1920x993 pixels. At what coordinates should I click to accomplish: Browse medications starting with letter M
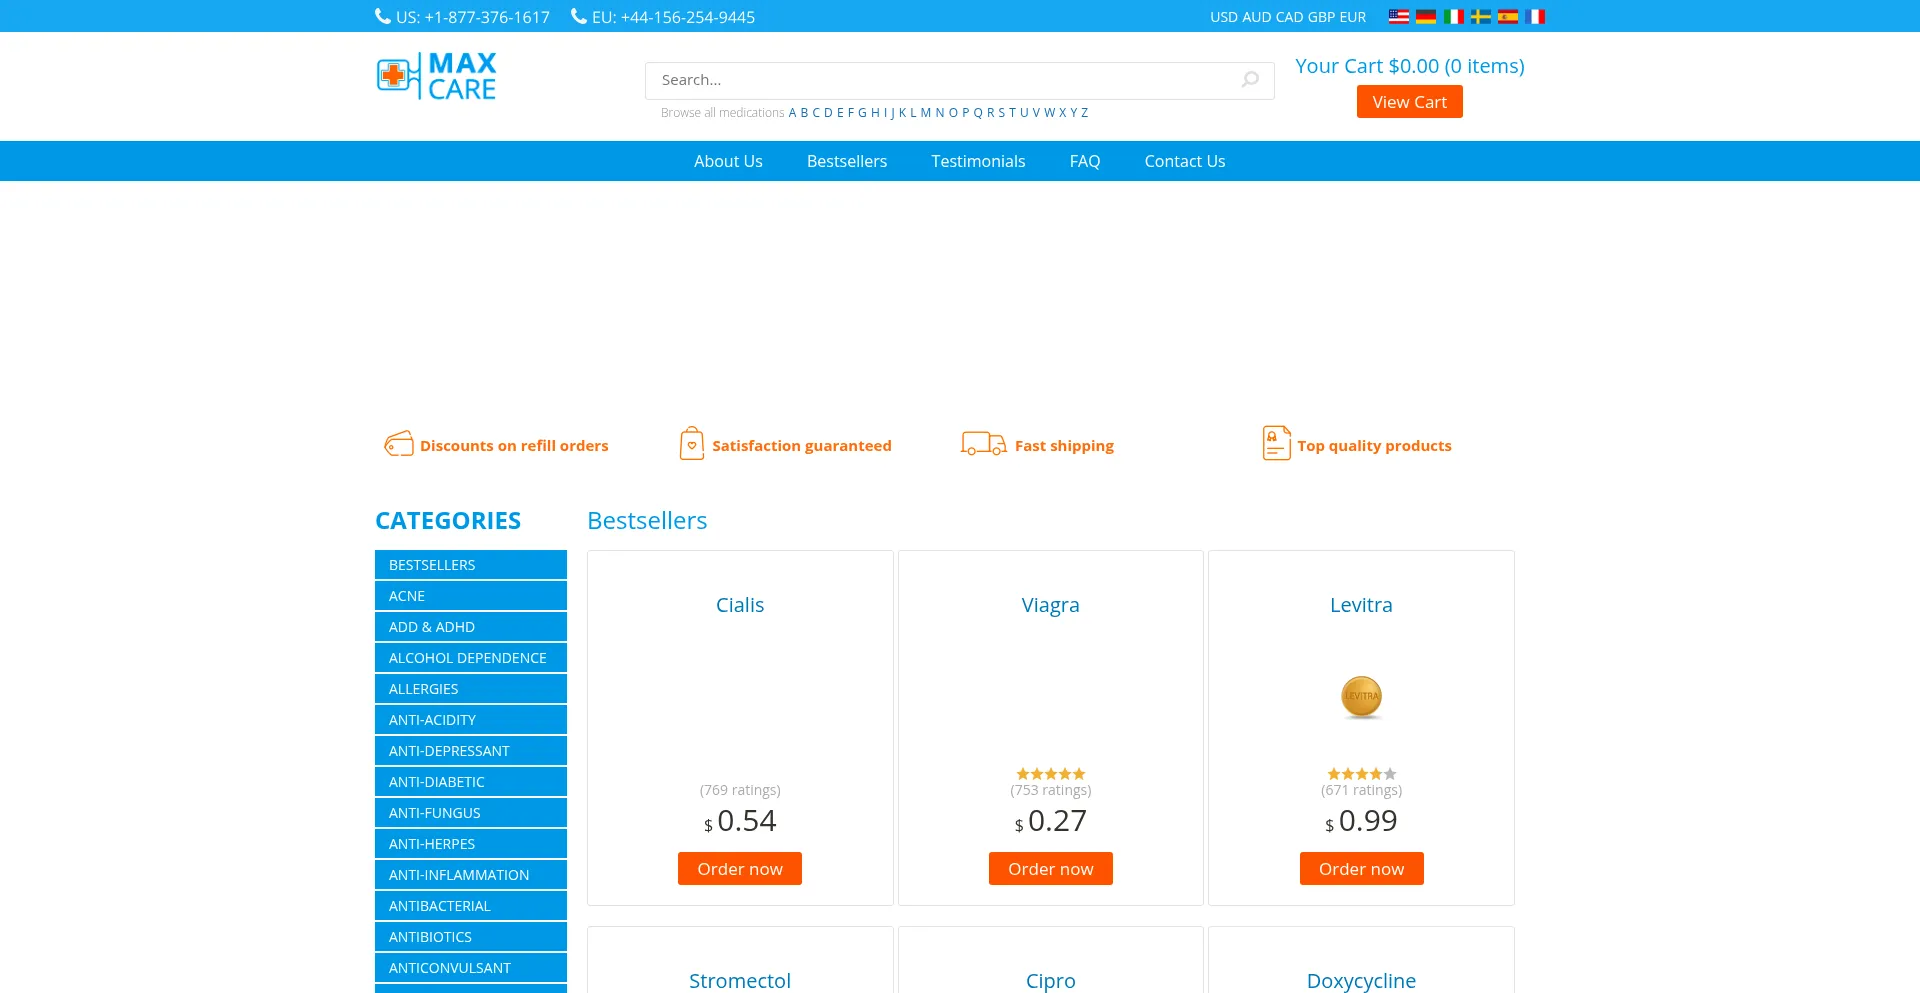(925, 113)
